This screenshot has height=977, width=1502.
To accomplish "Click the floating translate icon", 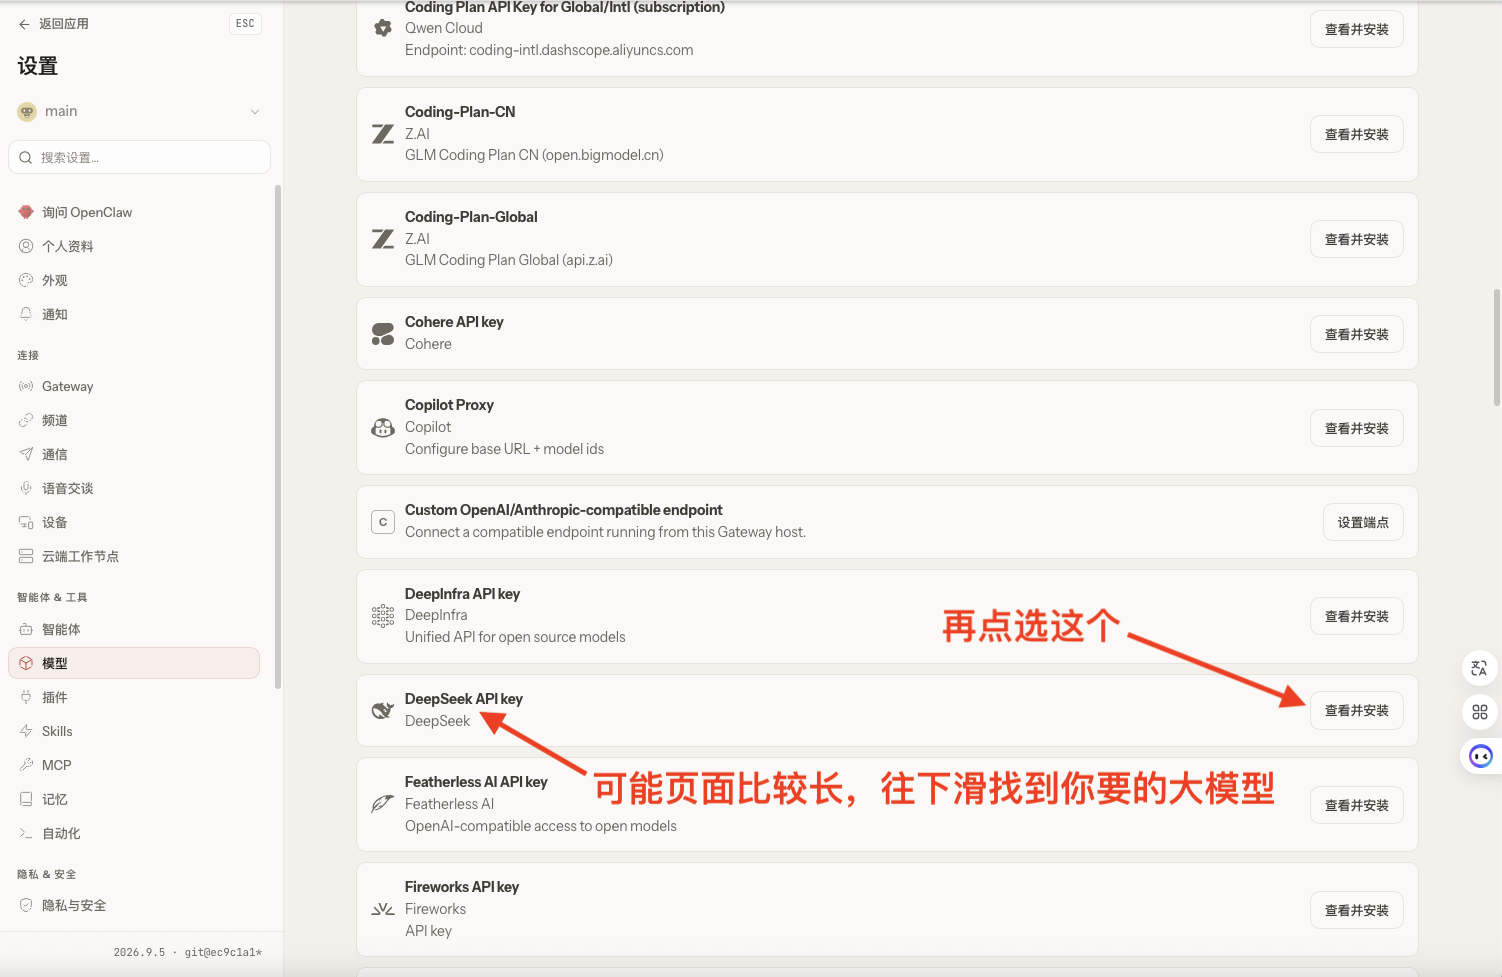I will click(1480, 668).
